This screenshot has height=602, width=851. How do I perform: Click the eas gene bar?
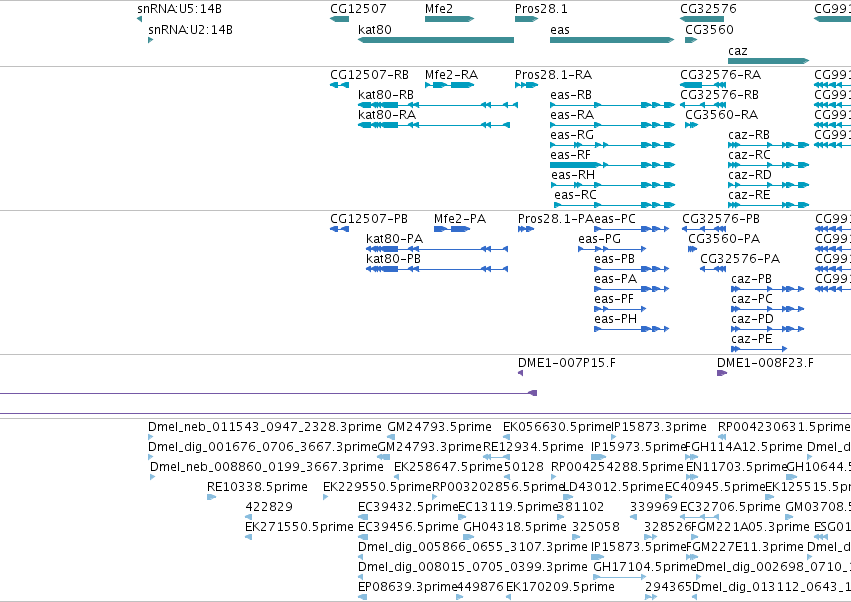(x=612, y=40)
